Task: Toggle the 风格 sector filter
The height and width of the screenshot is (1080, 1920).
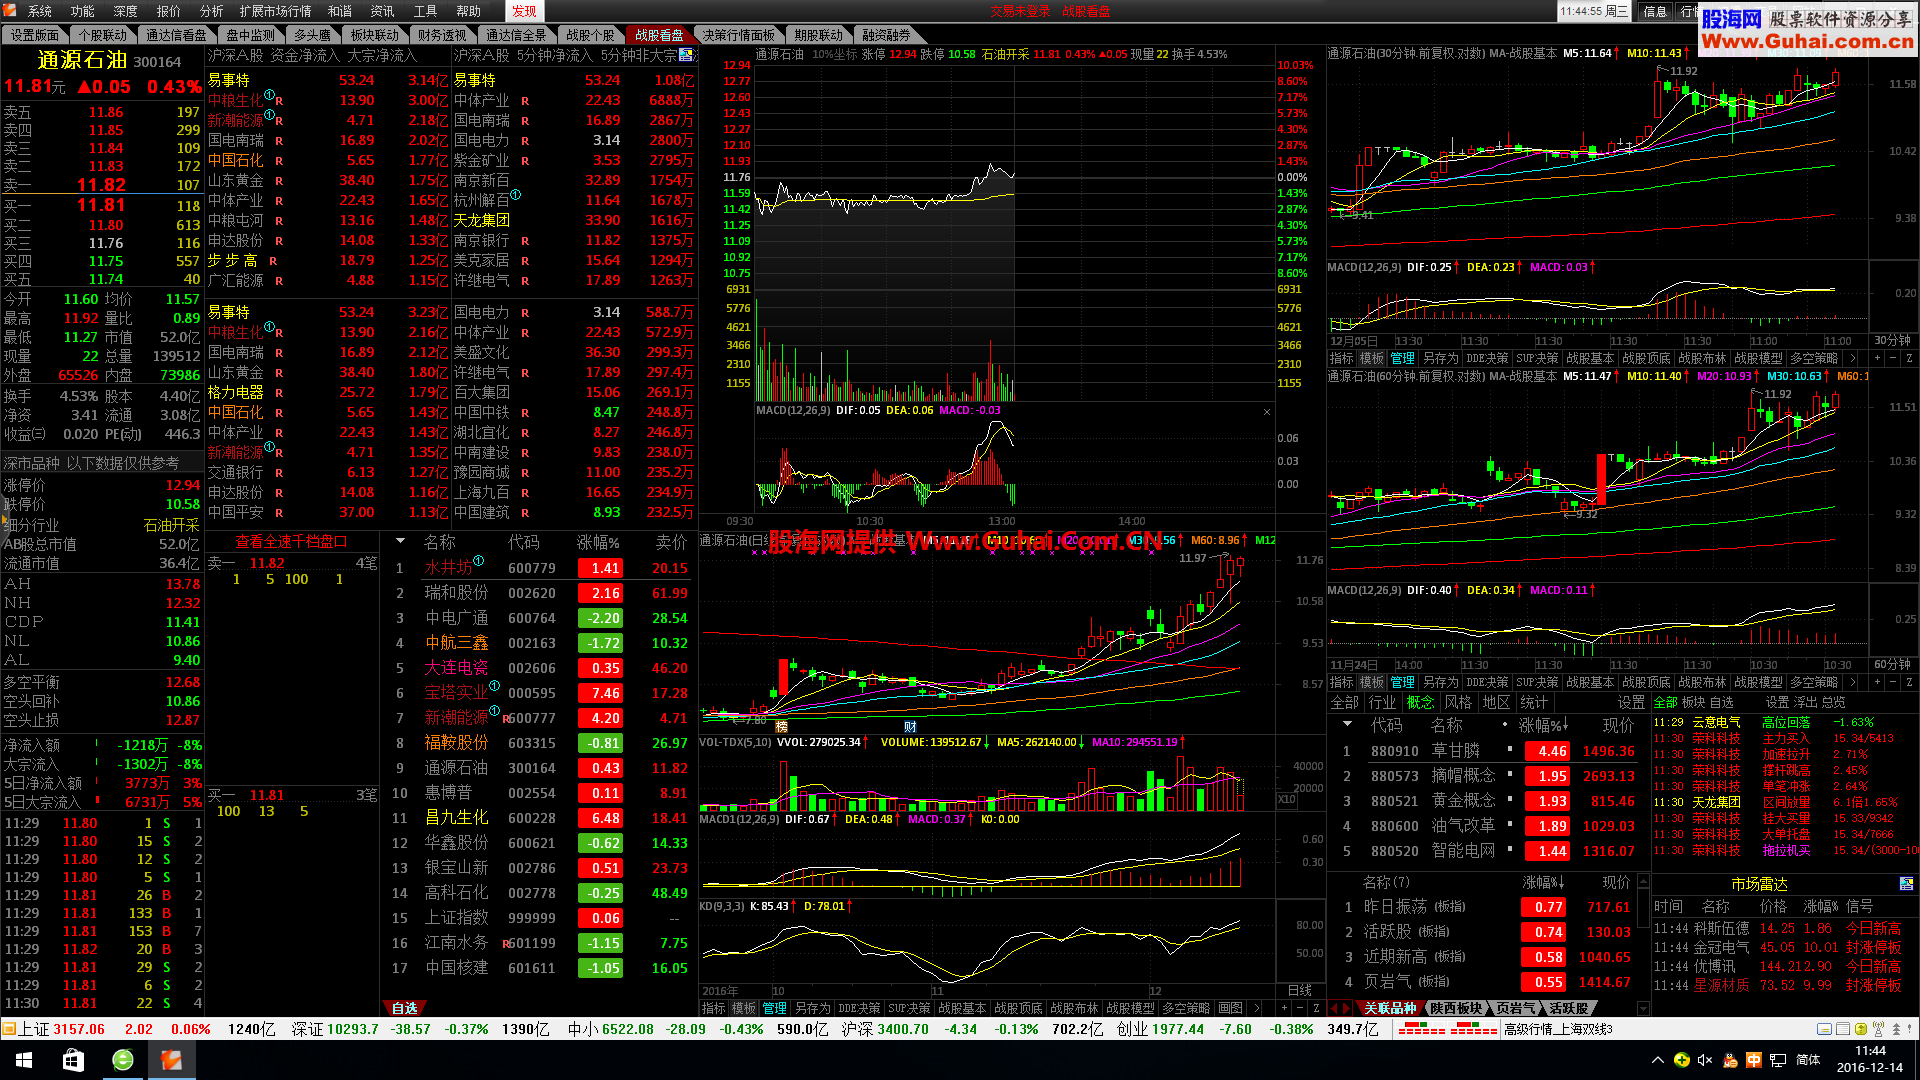Action: (x=1458, y=702)
